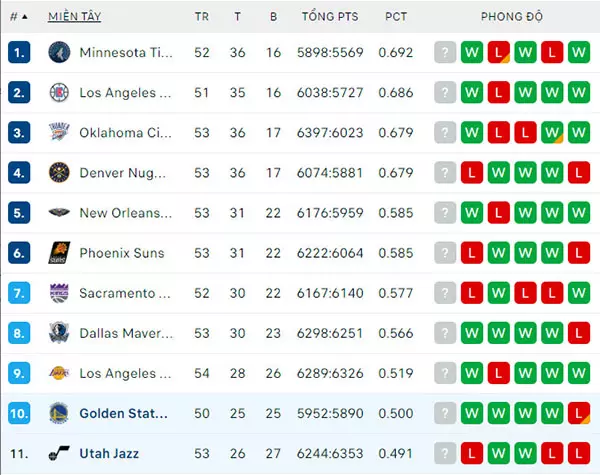Viewport: 600px width, 475px height.
Task: Click the Oklahoma City Thunder logo
Action: (x=59, y=132)
